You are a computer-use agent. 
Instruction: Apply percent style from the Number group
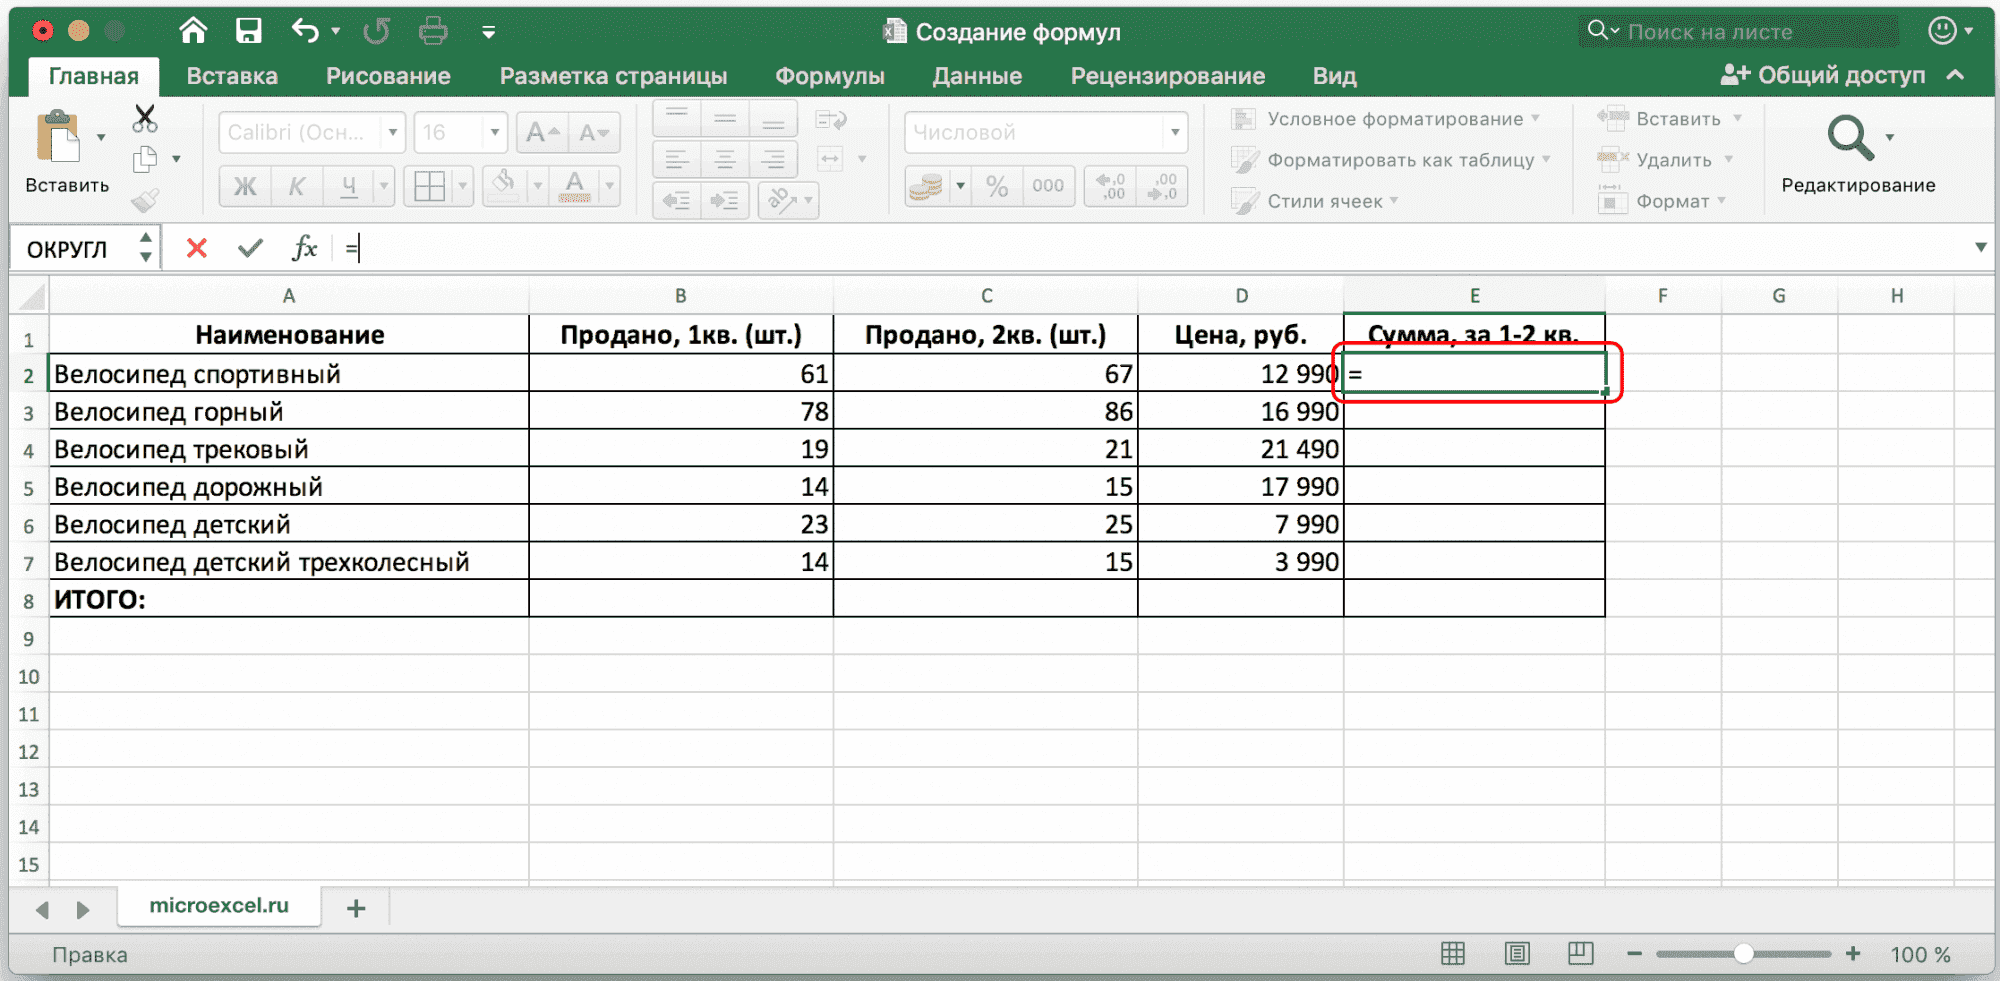click(995, 185)
